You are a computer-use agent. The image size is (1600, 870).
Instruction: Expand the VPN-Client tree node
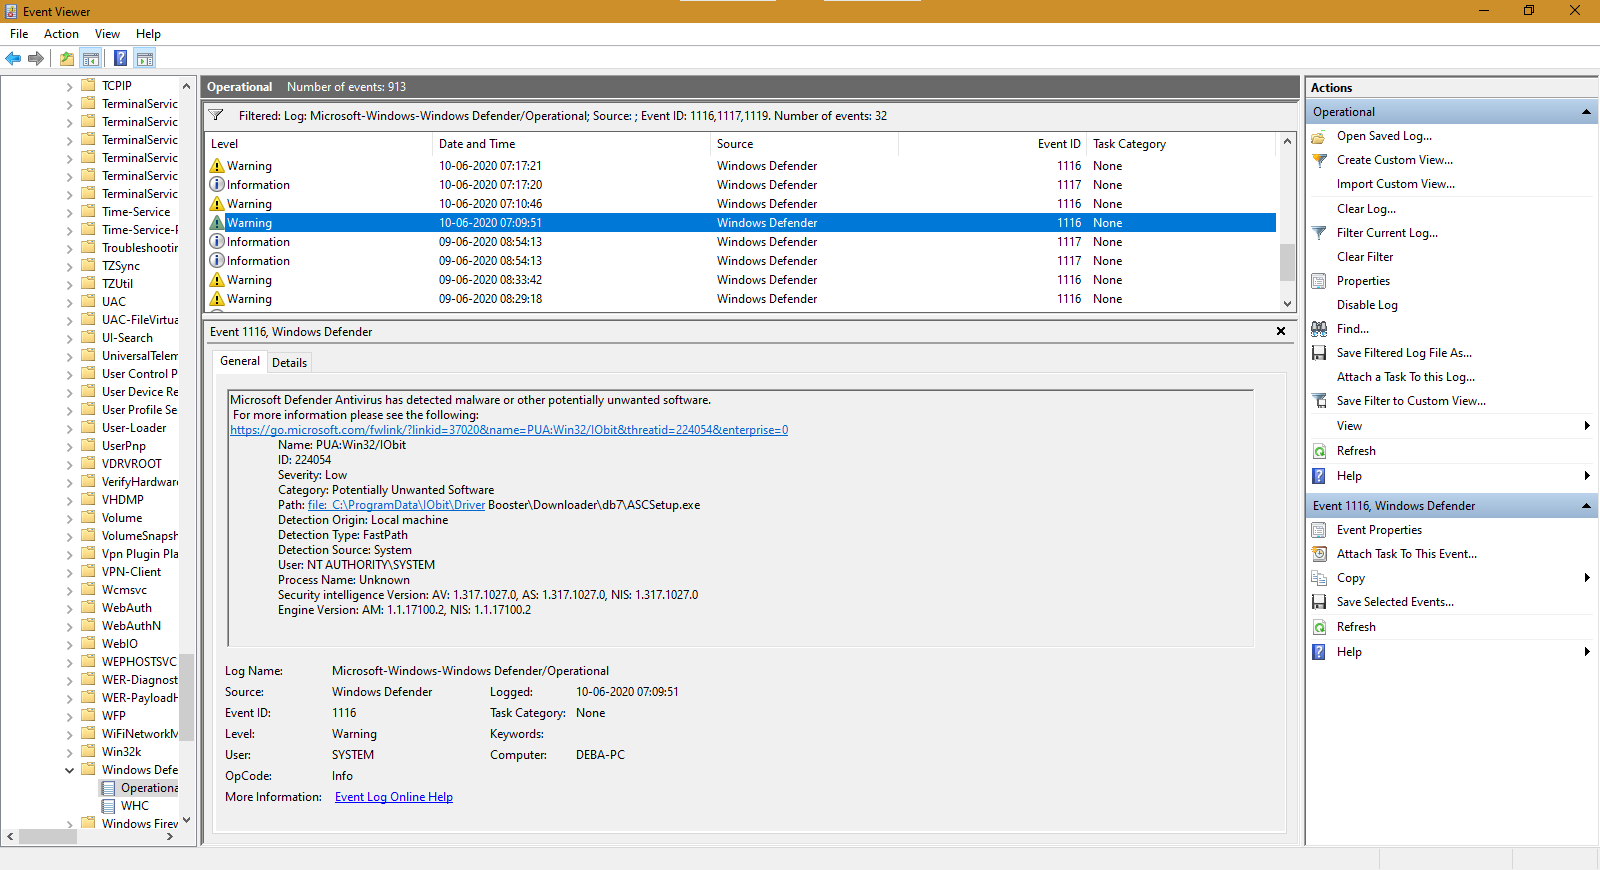[x=69, y=572]
